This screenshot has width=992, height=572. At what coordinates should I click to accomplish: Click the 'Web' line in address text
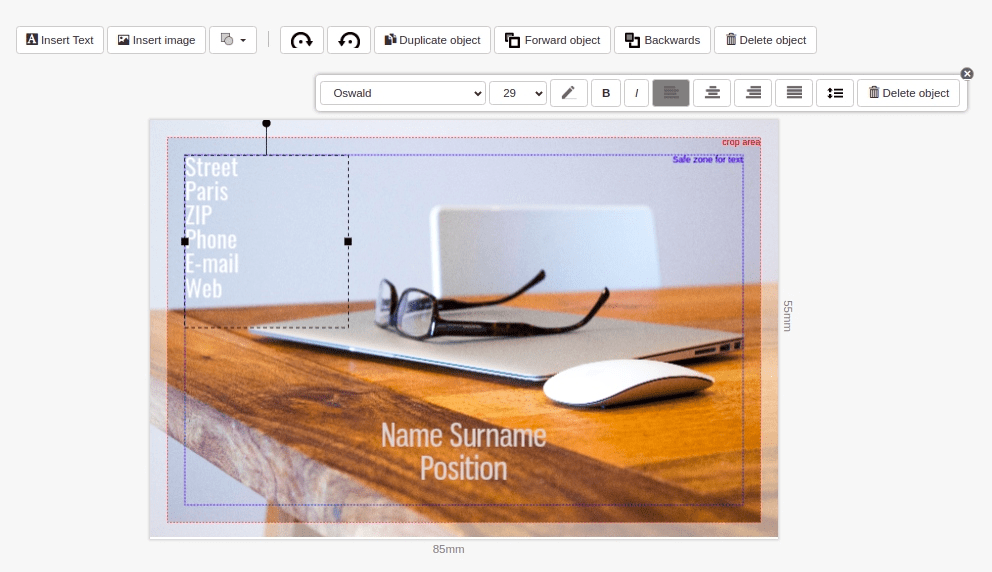click(x=204, y=289)
